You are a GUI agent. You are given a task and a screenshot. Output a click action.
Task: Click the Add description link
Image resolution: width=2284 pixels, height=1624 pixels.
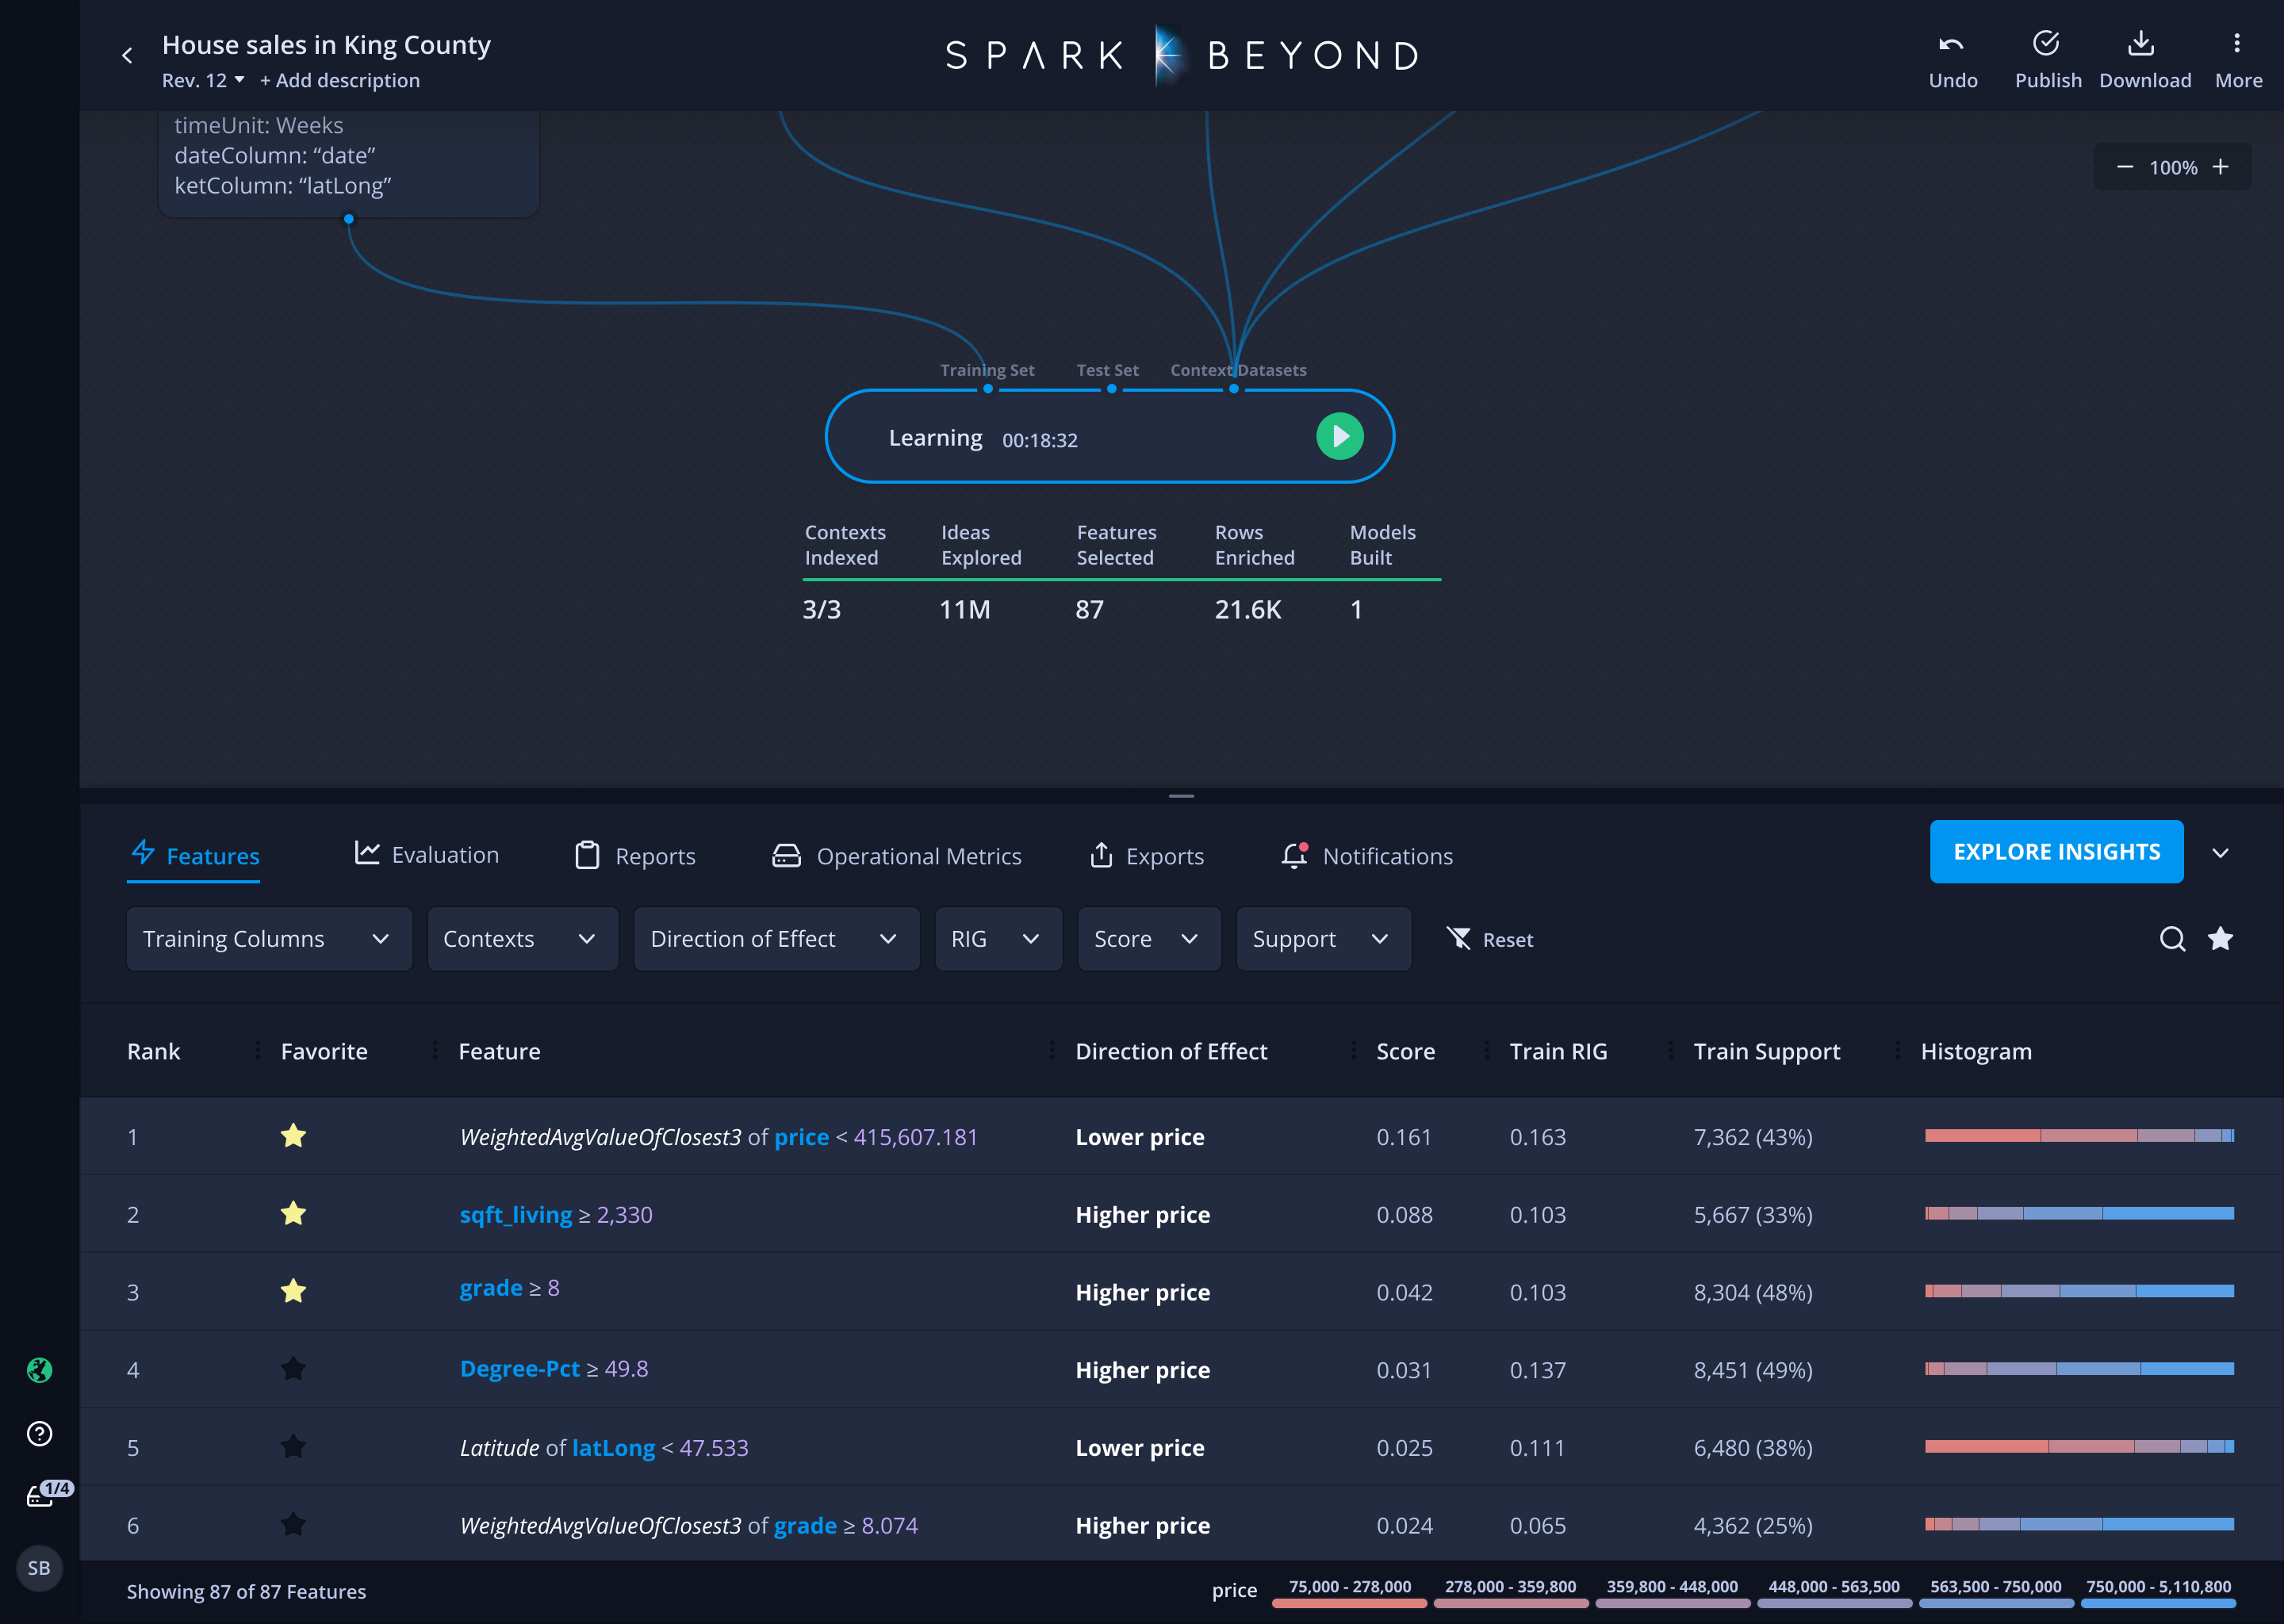click(x=340, y=81)
